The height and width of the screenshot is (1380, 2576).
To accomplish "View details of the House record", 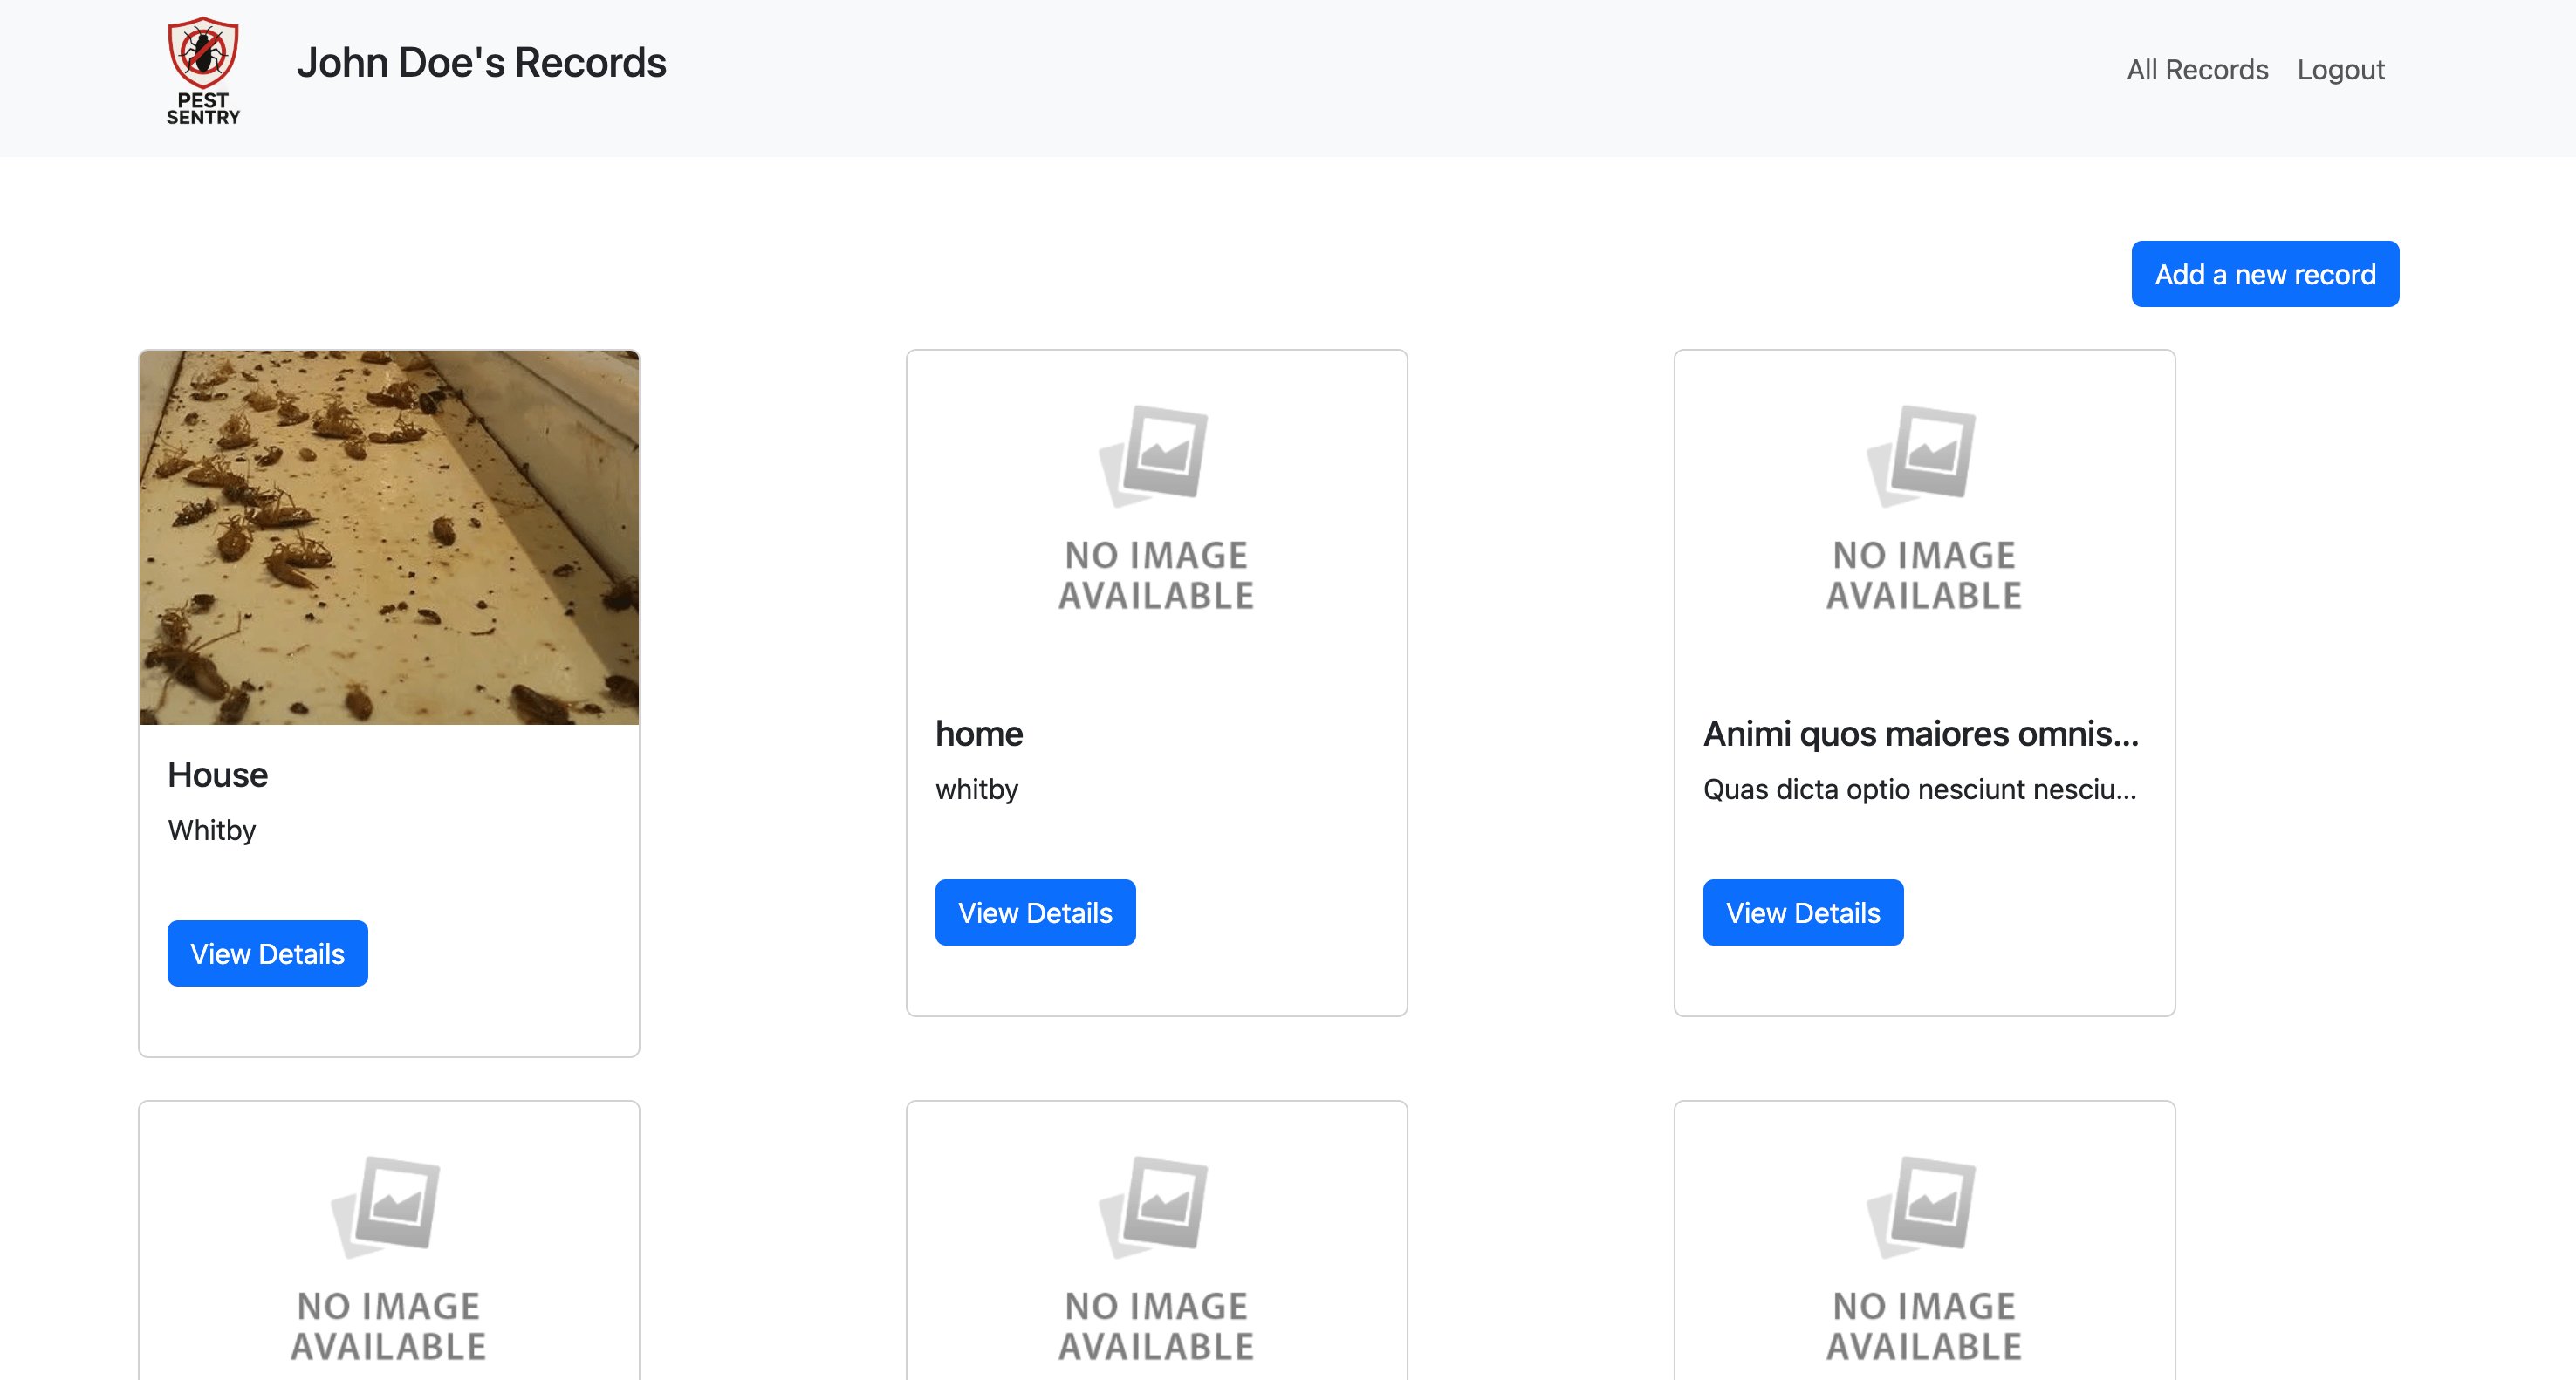I will [267, 953].
